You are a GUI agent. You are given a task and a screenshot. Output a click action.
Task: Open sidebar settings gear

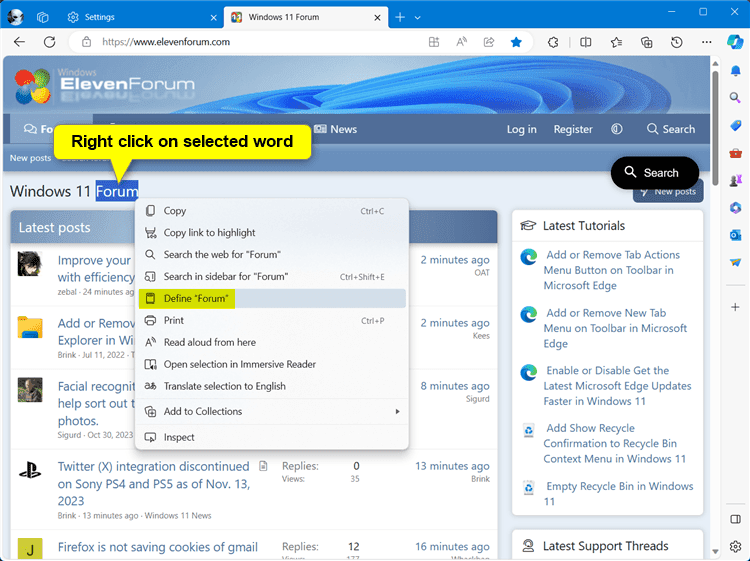point(736,546)
